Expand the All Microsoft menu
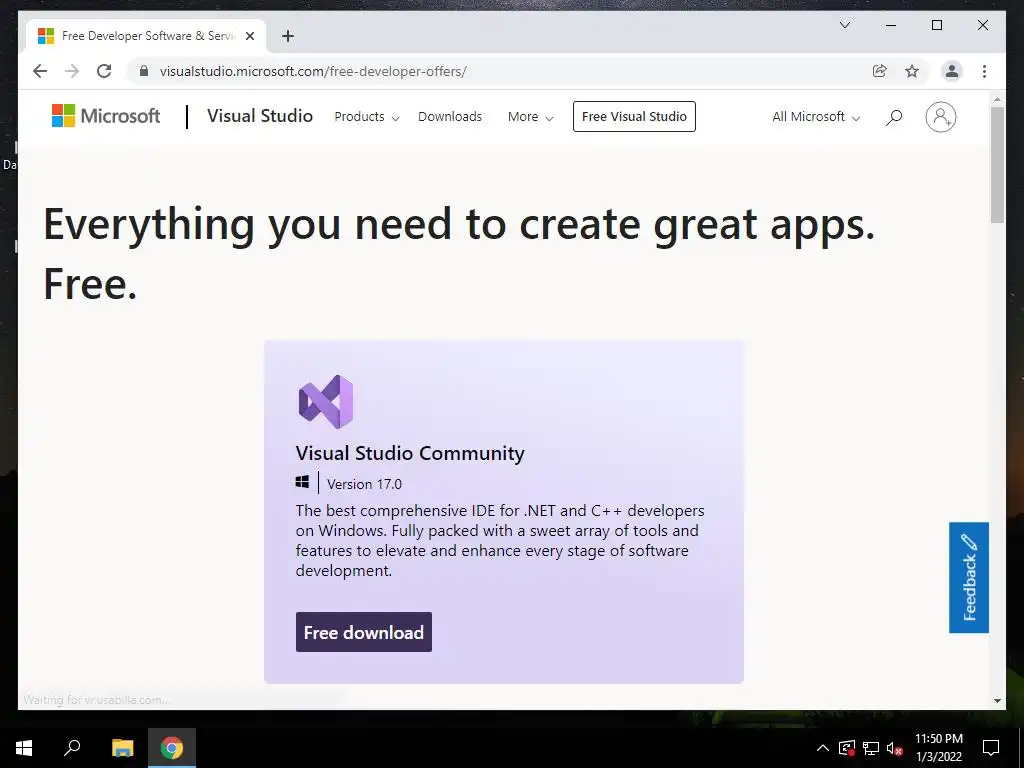The height and width of the screenshot is (768, 1024). click(816, 117)
